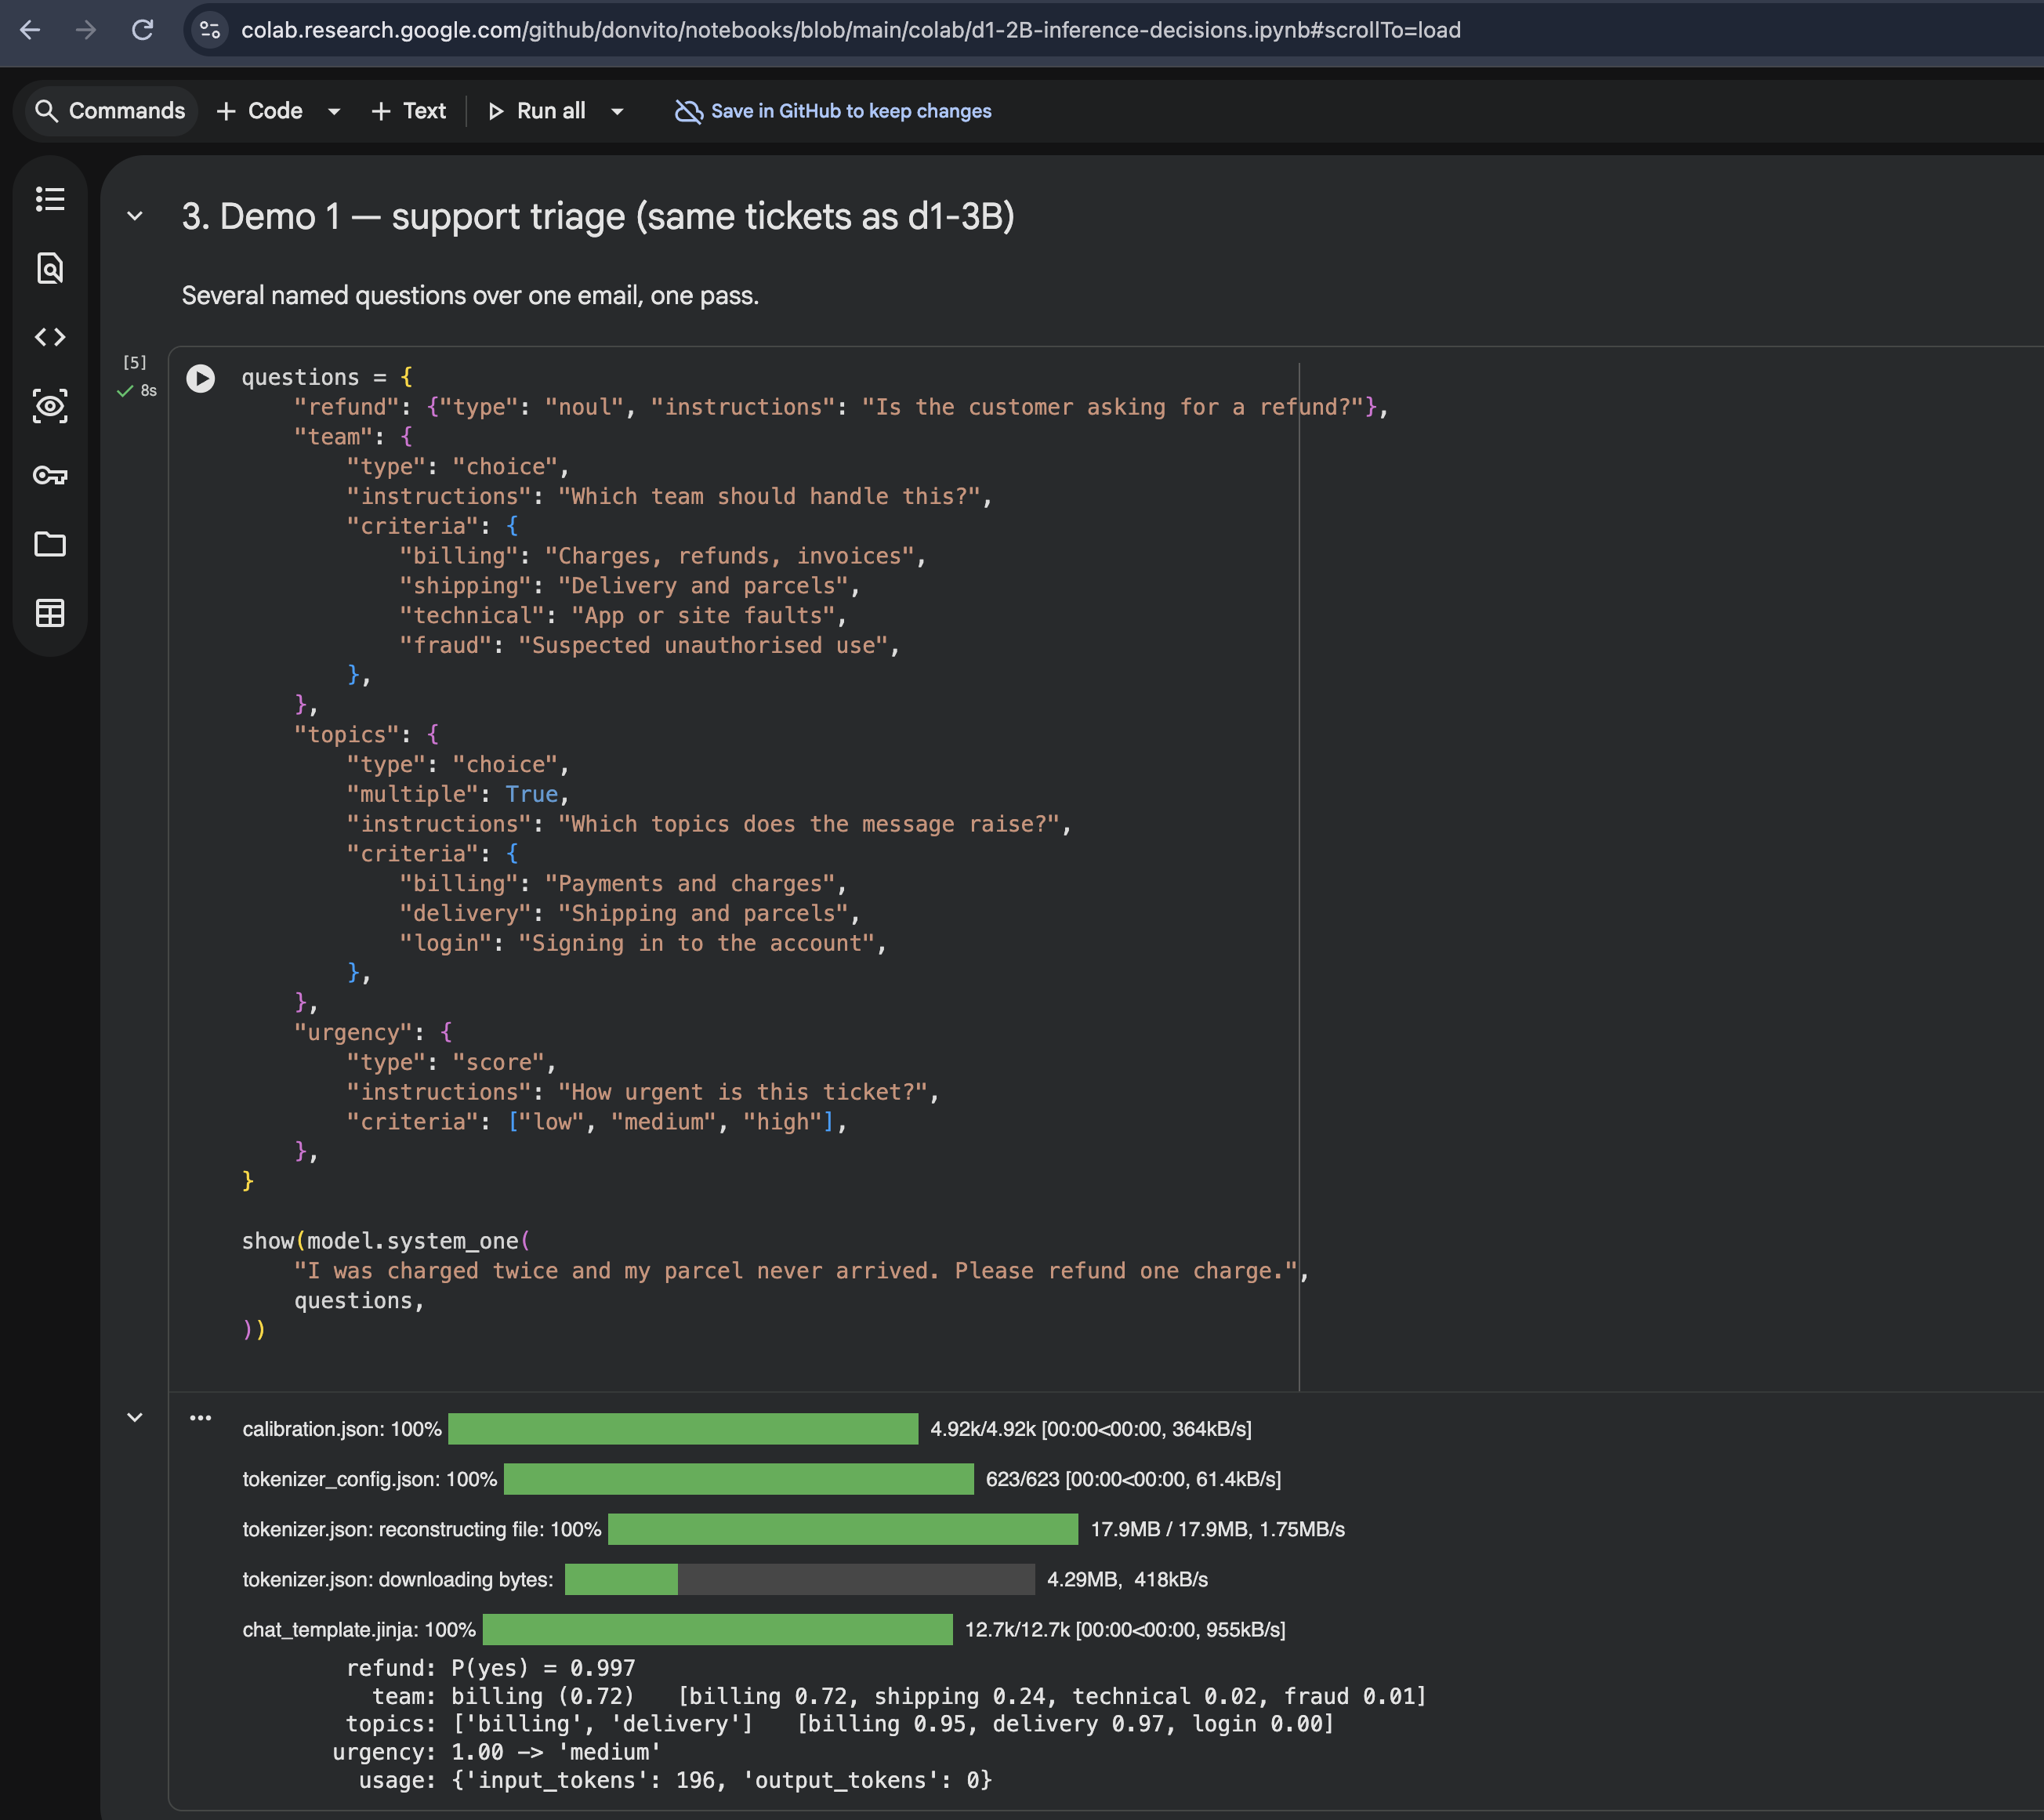Open the secrets key panel
Viewport: 2044px width, 1820px height.
pyautogui.click(x=50, y=475)
